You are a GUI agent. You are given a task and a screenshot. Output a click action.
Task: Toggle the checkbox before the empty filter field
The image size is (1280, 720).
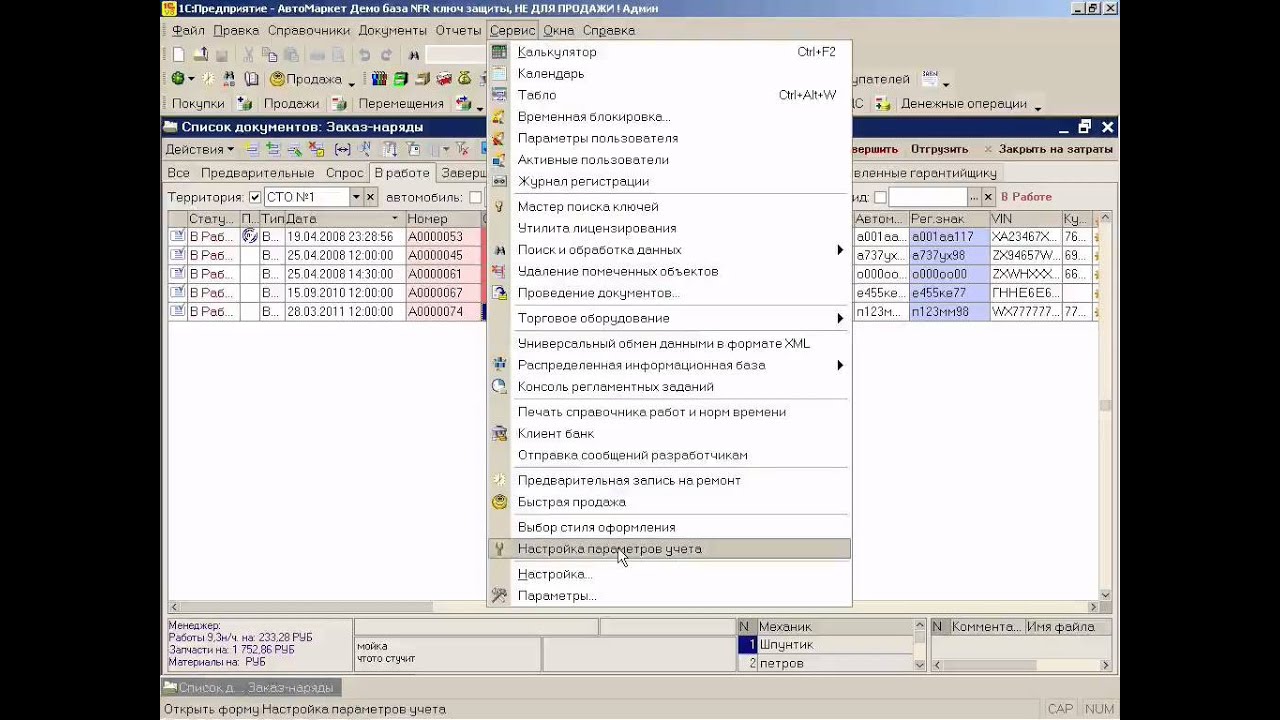pyautogui.click(x=880, y=198)
